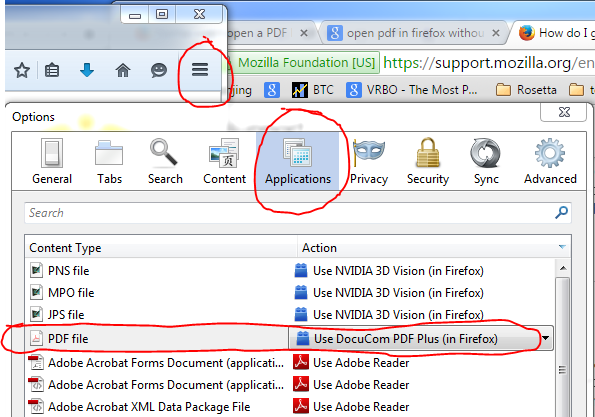Open the bookmarks list icon
Viewport: 595px width, 417px height.
(52, 71)
